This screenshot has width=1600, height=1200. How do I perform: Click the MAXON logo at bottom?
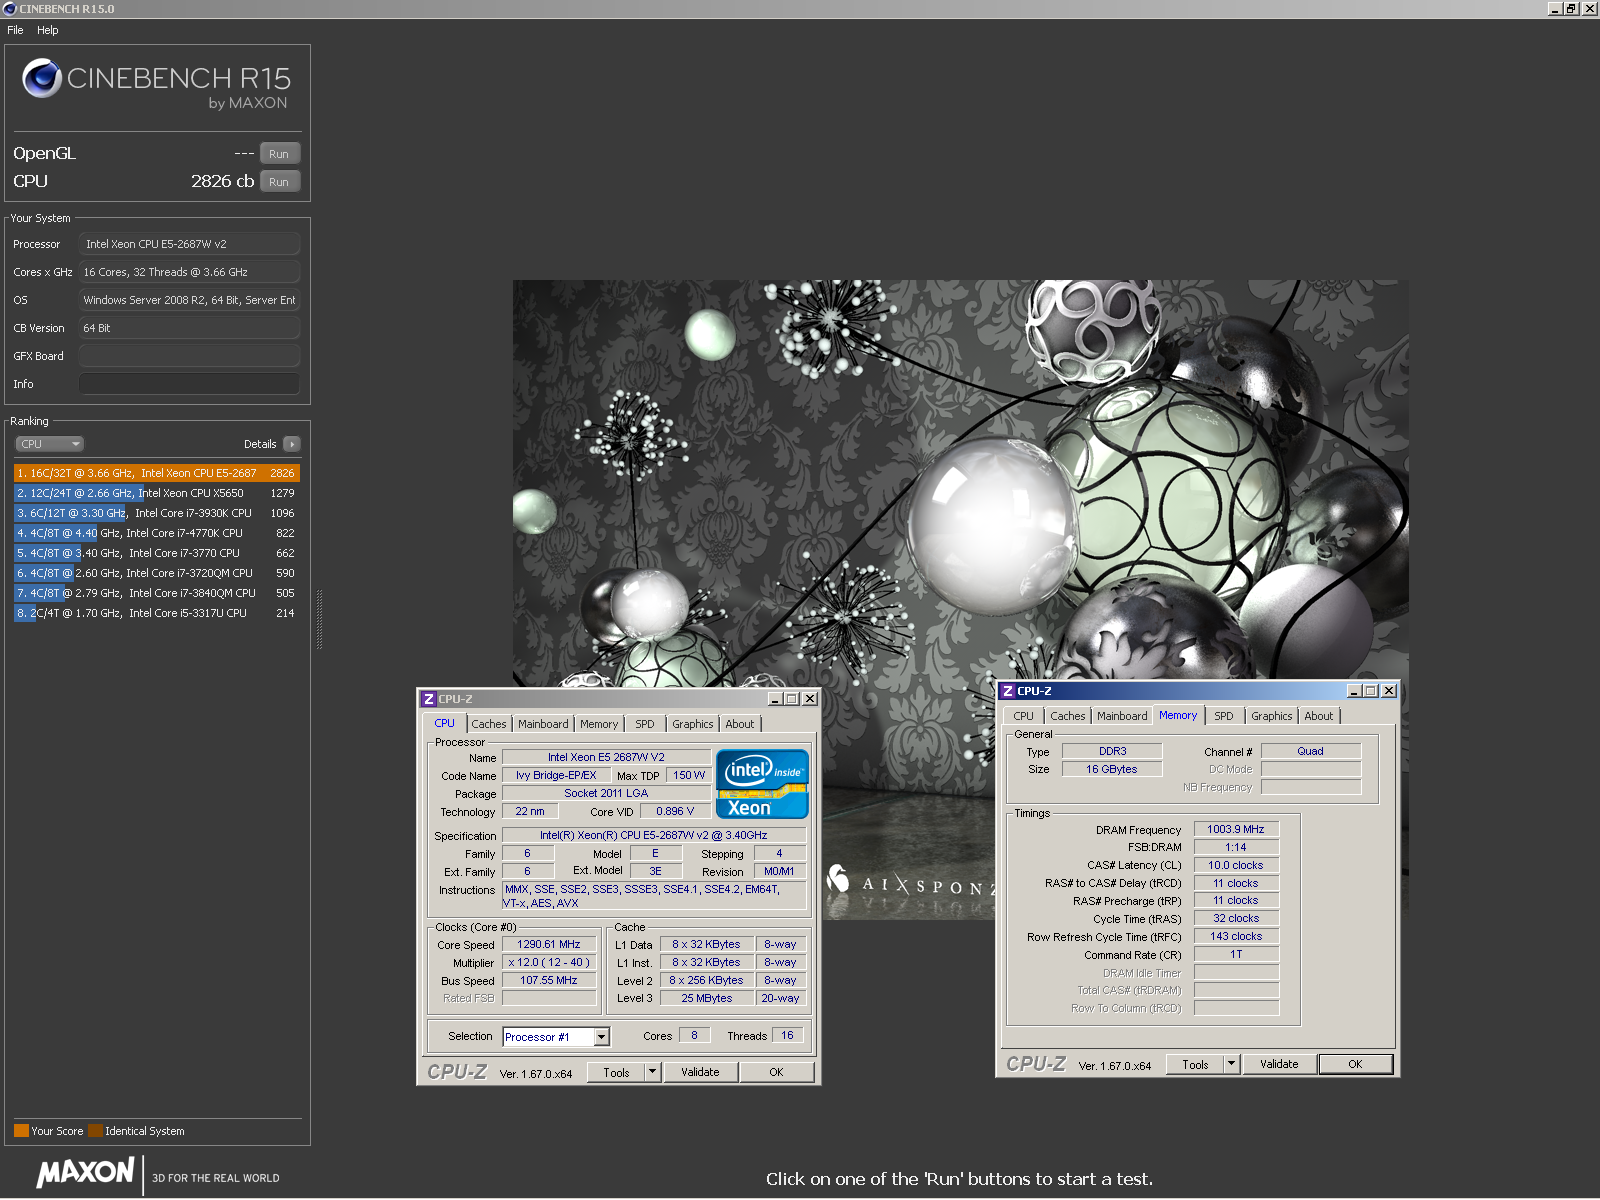click(x=85, y=1173)
